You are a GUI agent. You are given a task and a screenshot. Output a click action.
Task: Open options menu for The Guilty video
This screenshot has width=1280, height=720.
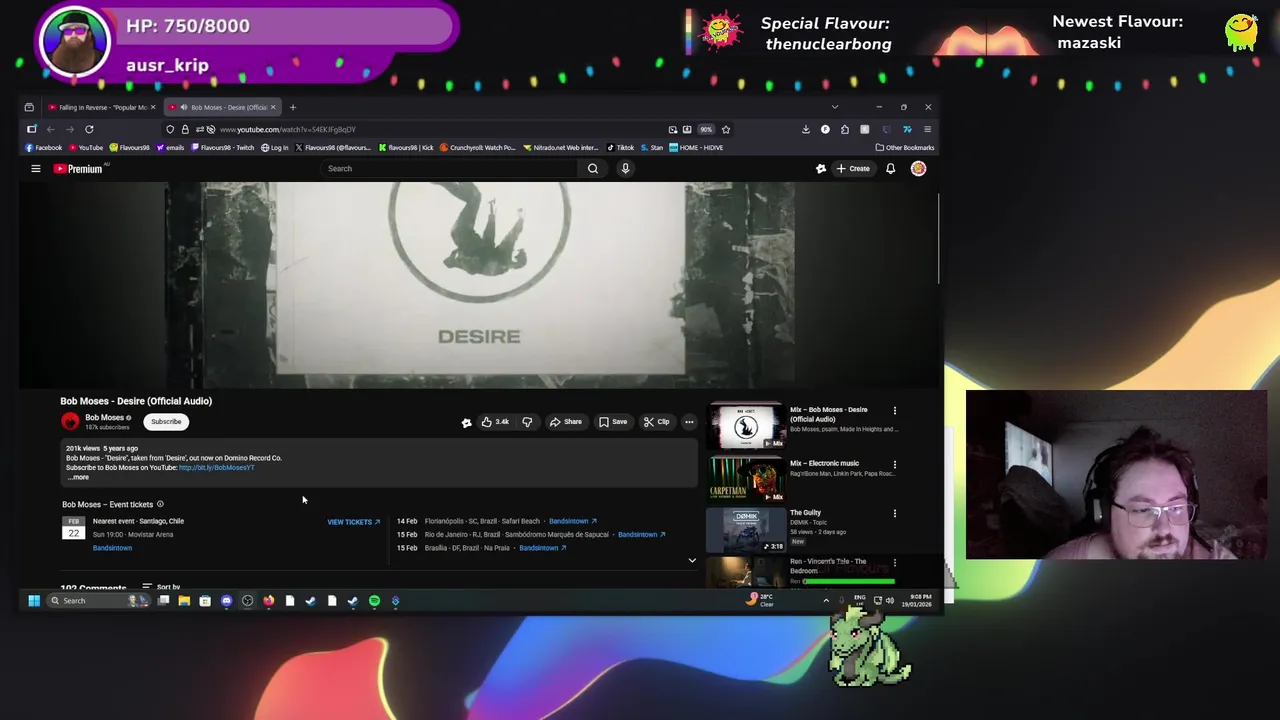pos(895,514)
